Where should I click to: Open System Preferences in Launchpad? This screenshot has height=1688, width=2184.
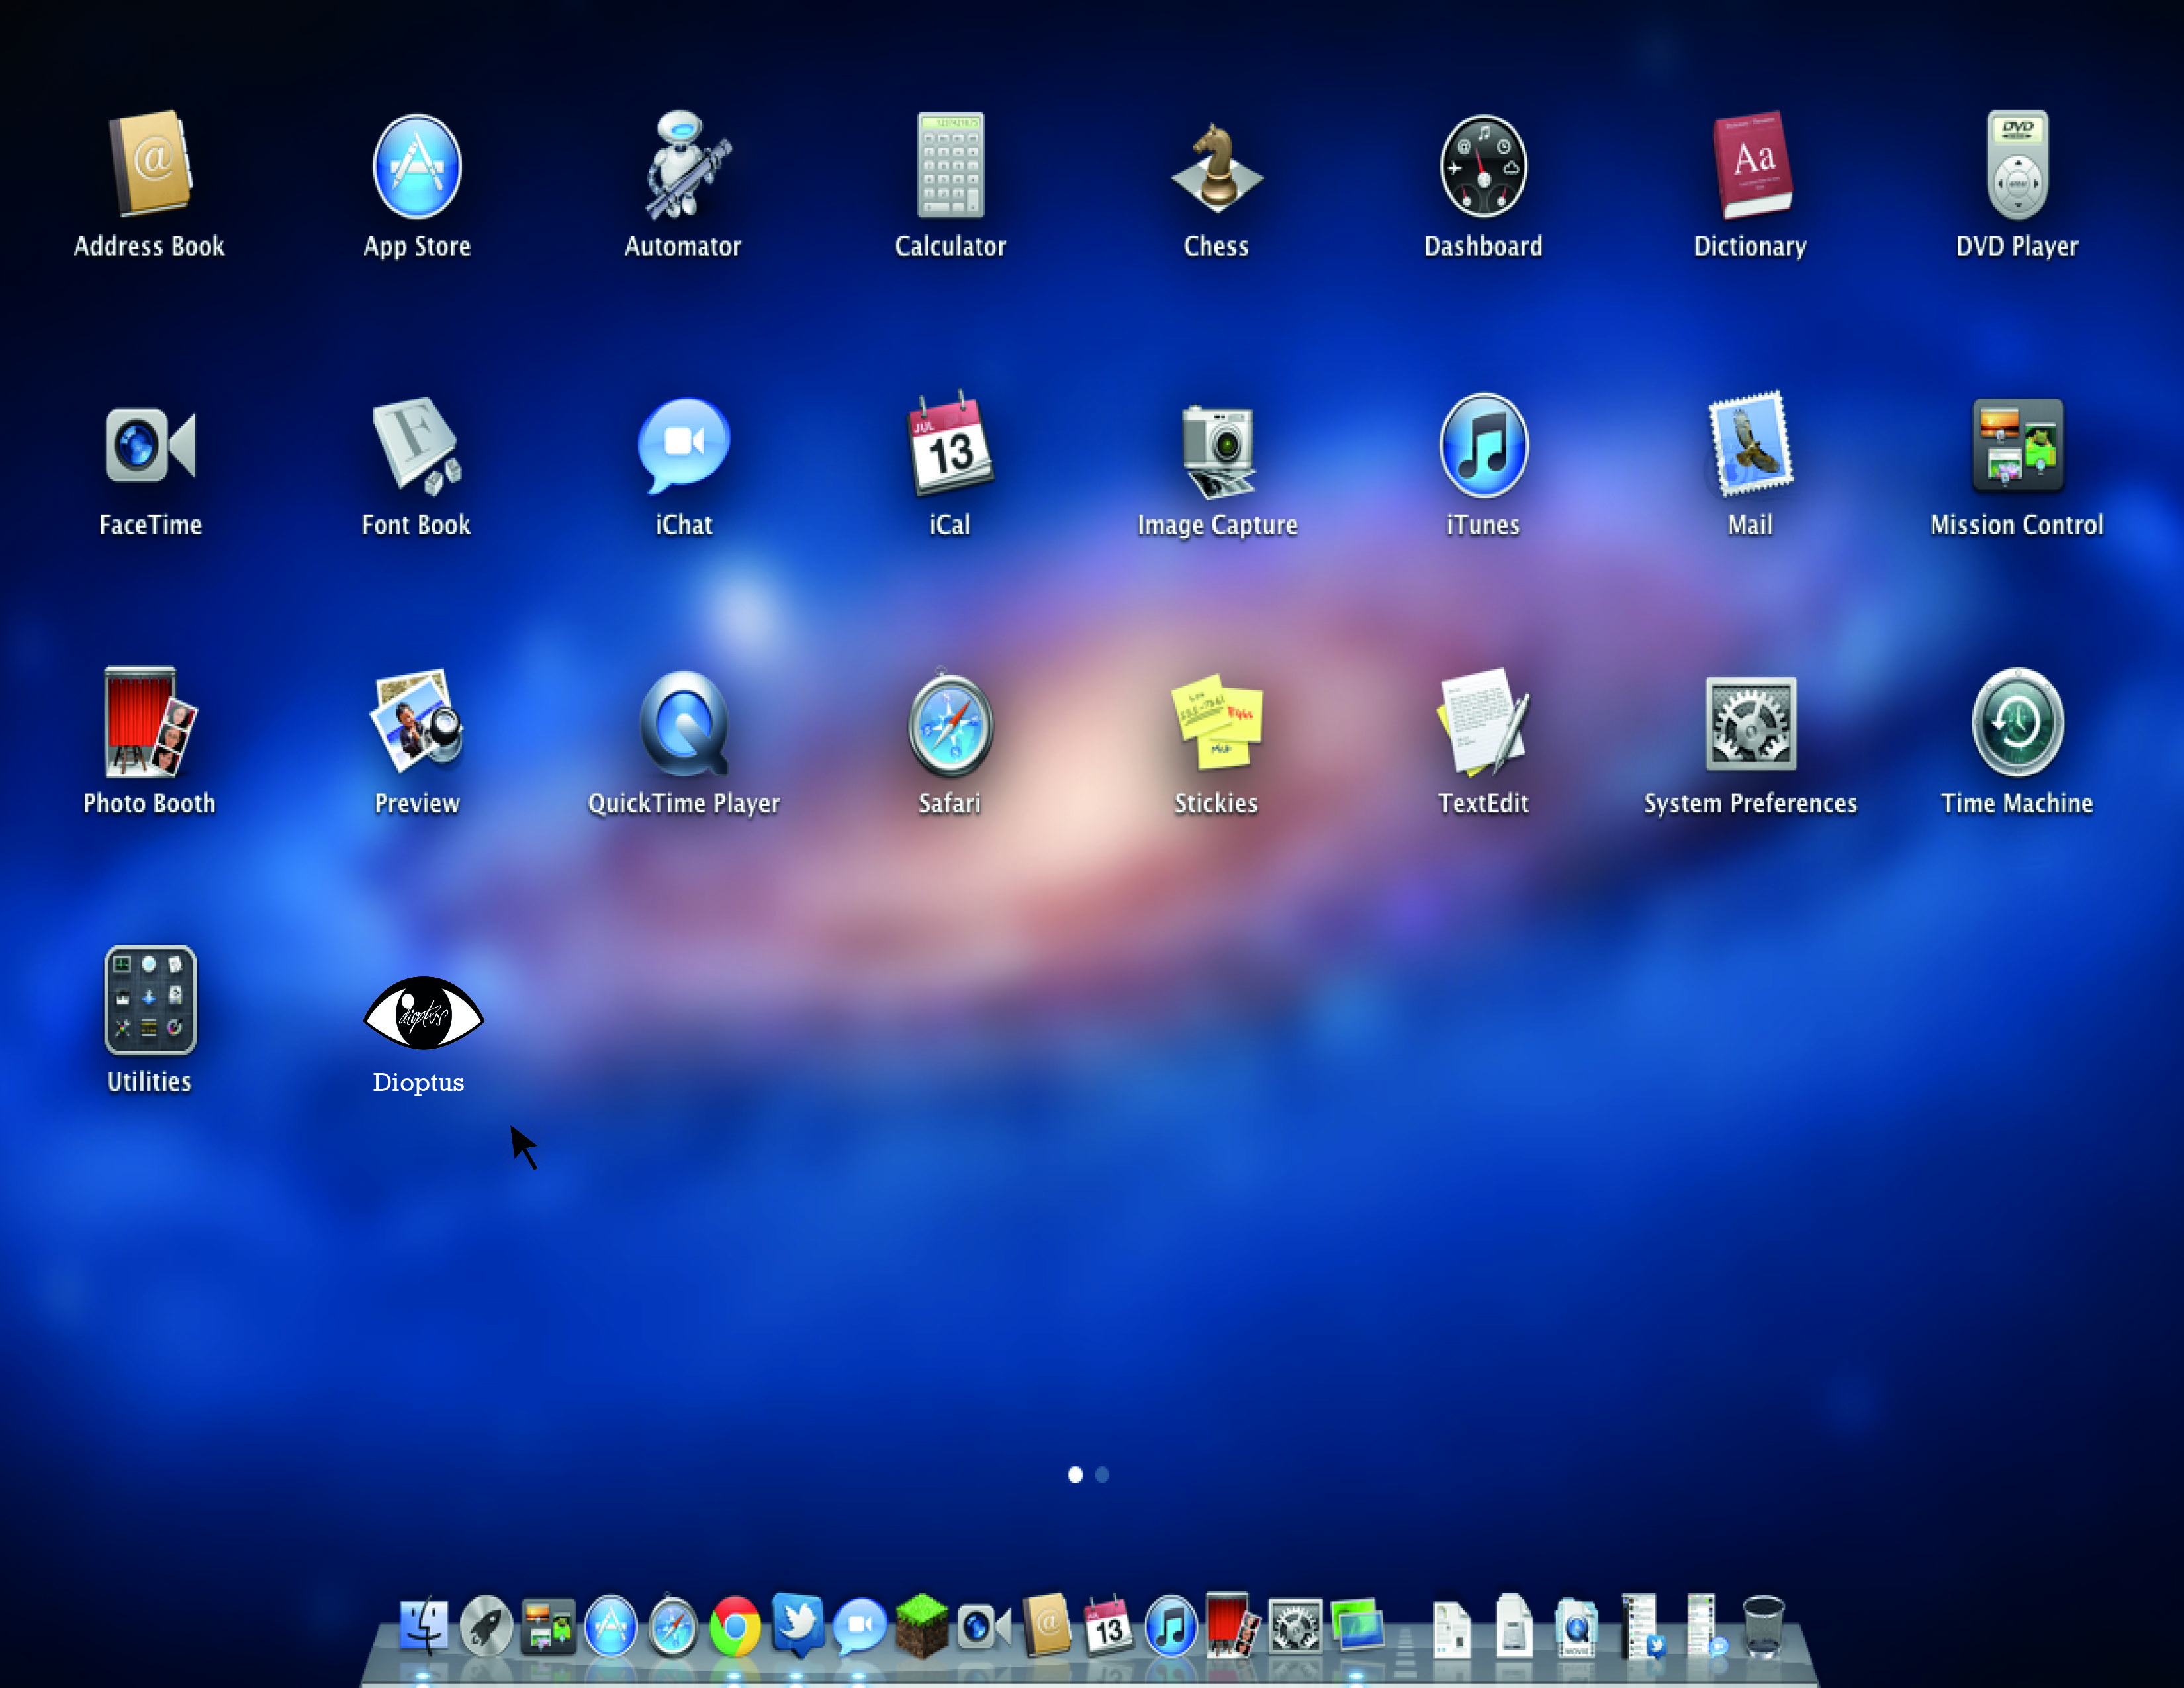click(1750, 724)
